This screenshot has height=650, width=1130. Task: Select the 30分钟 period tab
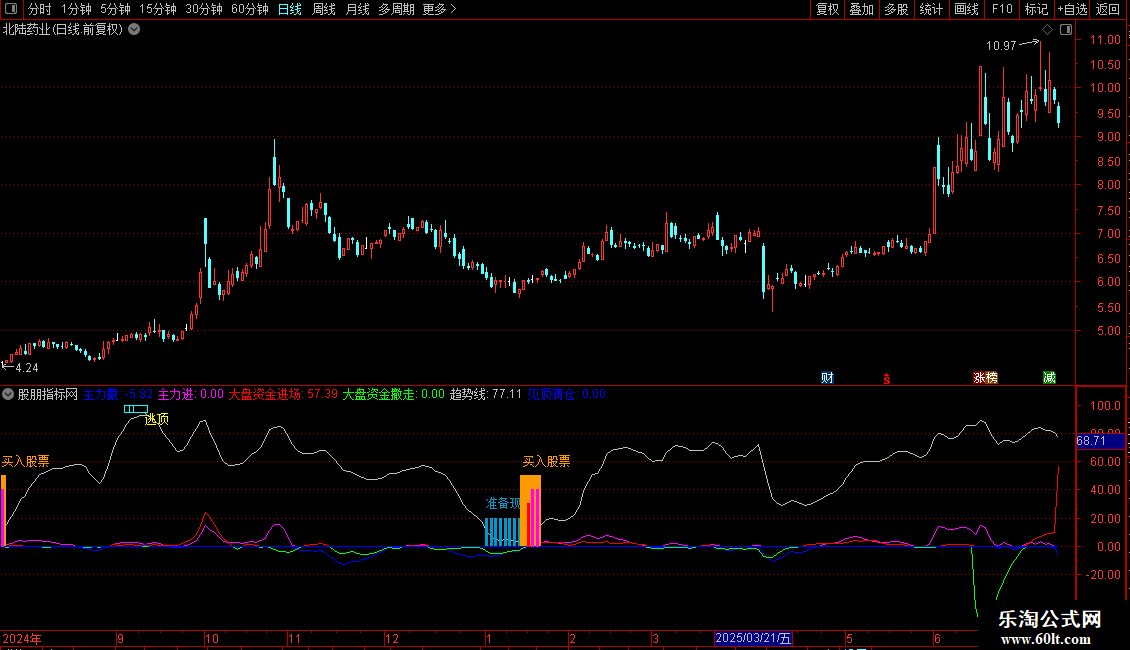204,9
